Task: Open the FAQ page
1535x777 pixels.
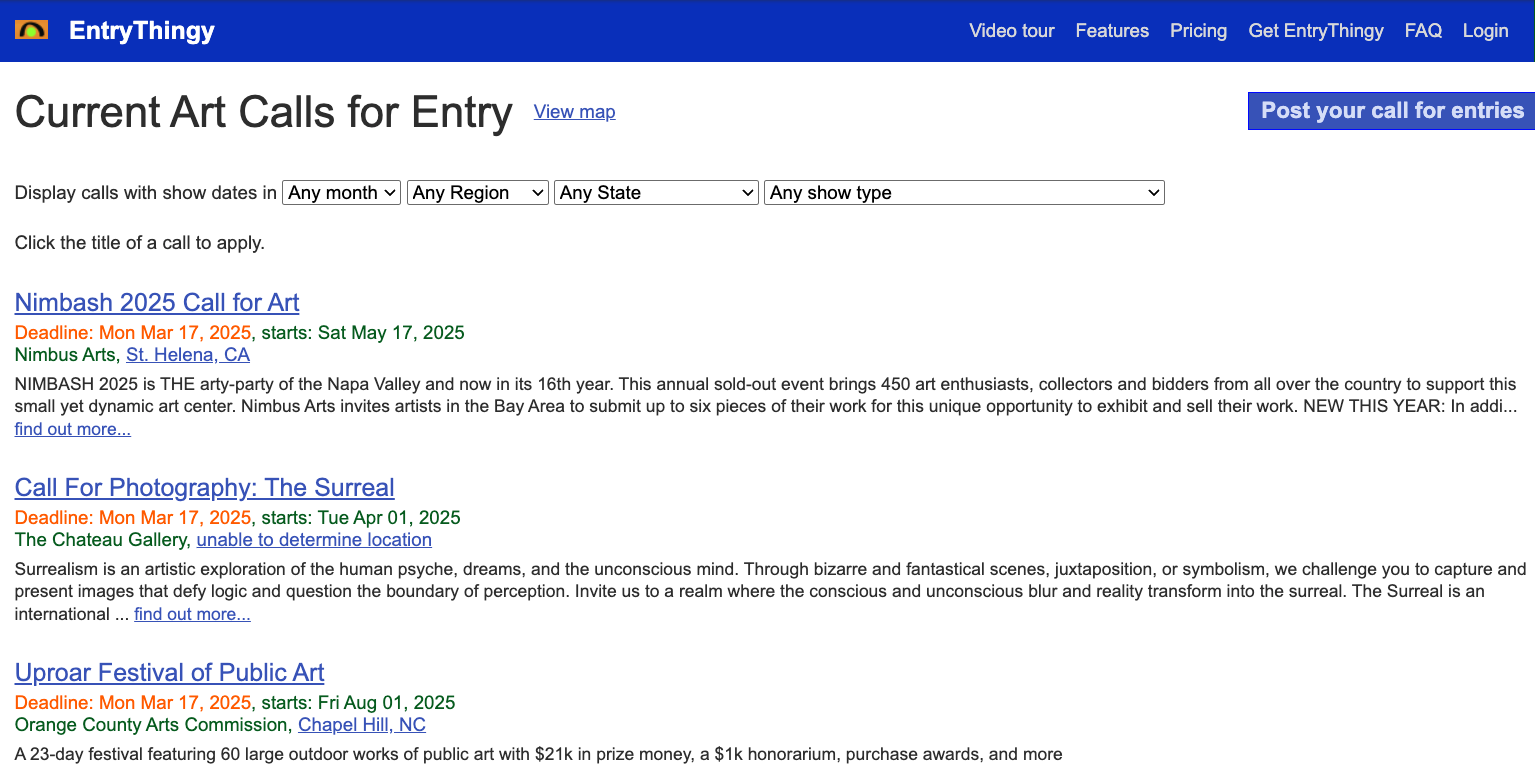Action: coord(1423,31)
